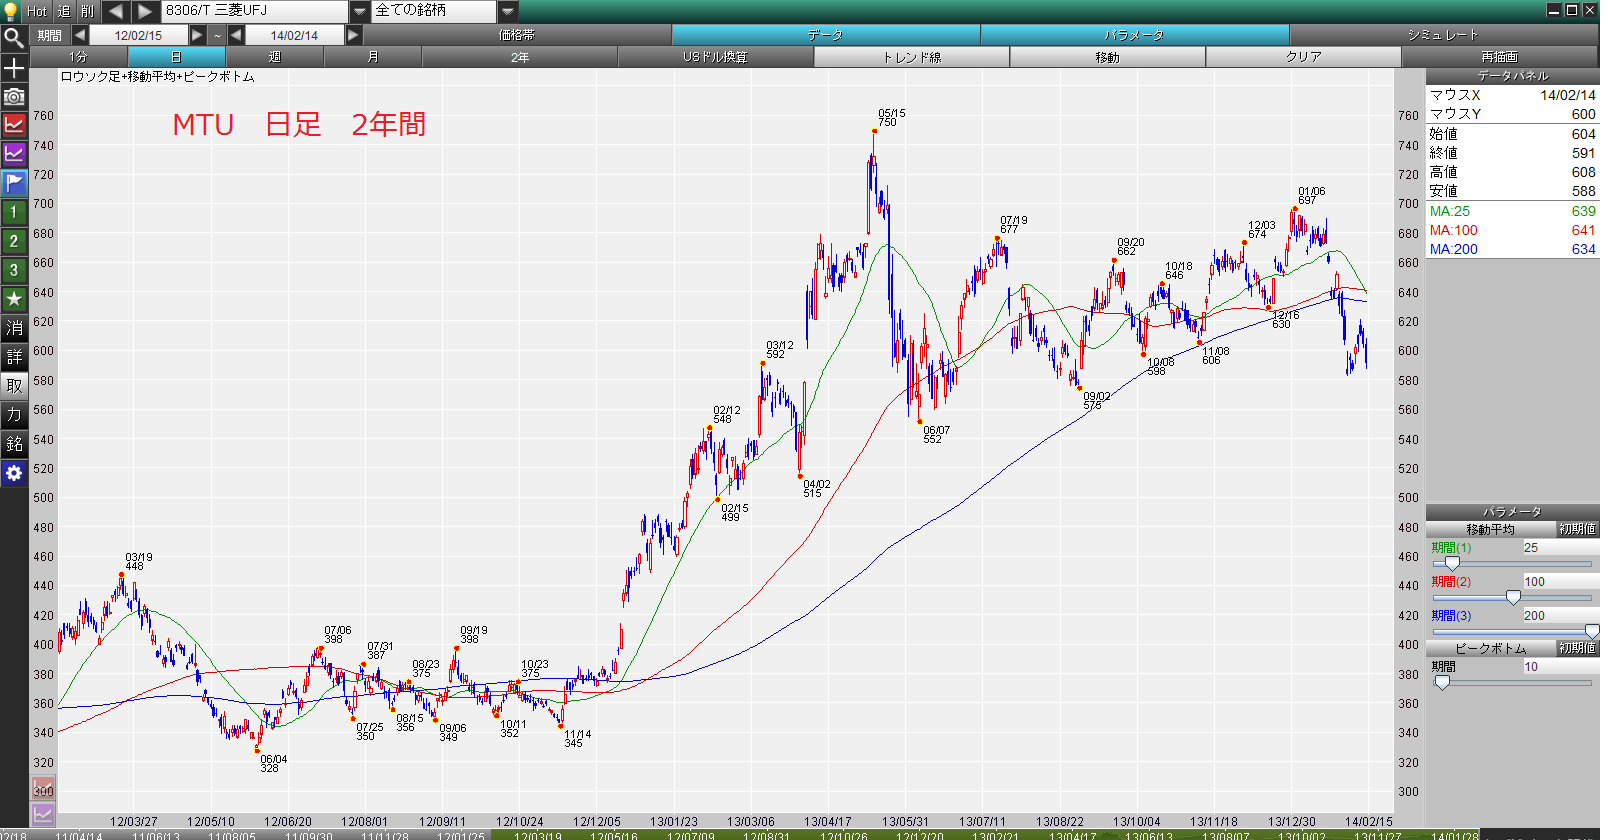Image resolution: width=1608 pixels, height=840 pixels.
Task: Select the 週 weekly timeframe
Action: tap(275, 57)
